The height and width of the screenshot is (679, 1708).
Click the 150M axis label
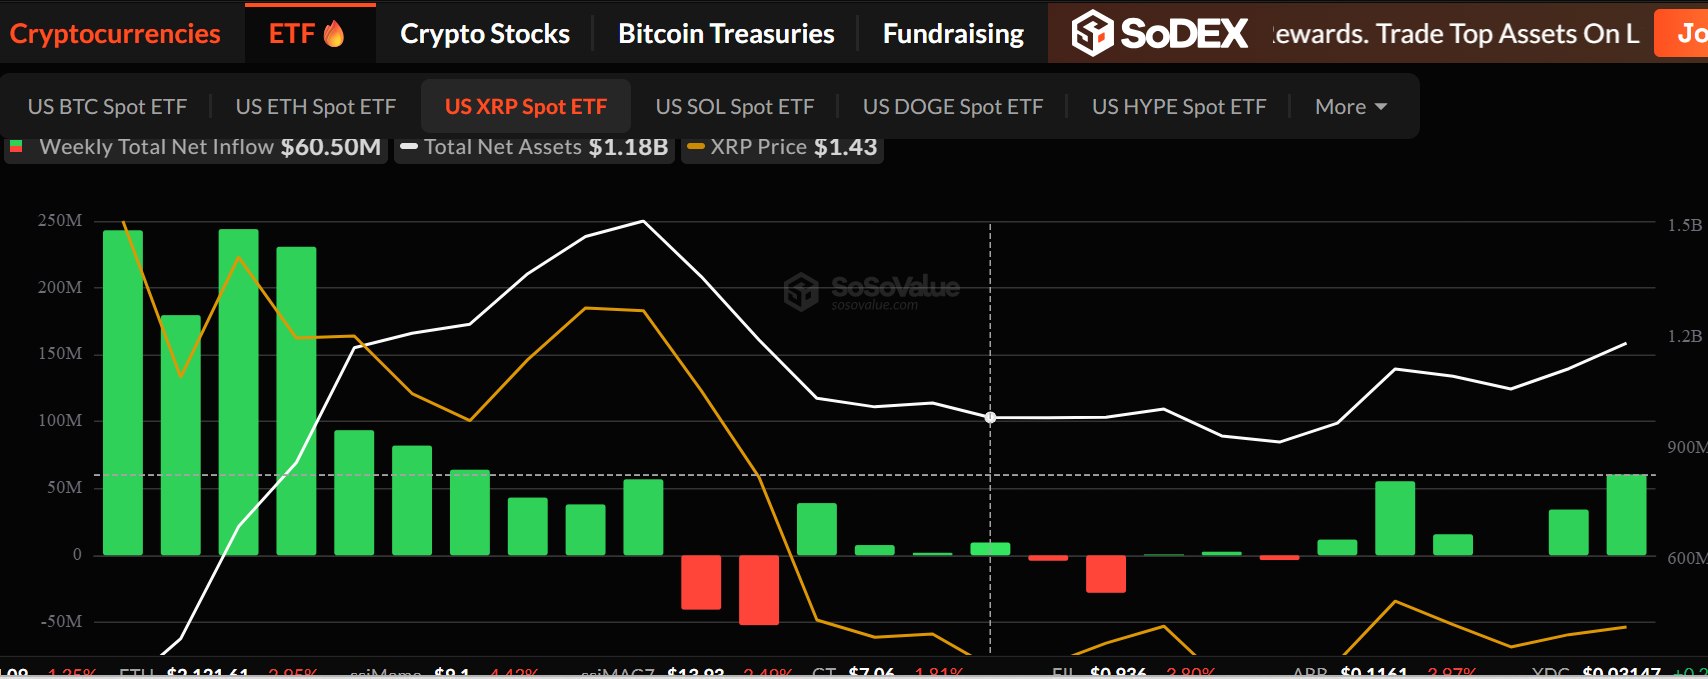(60, 353)
